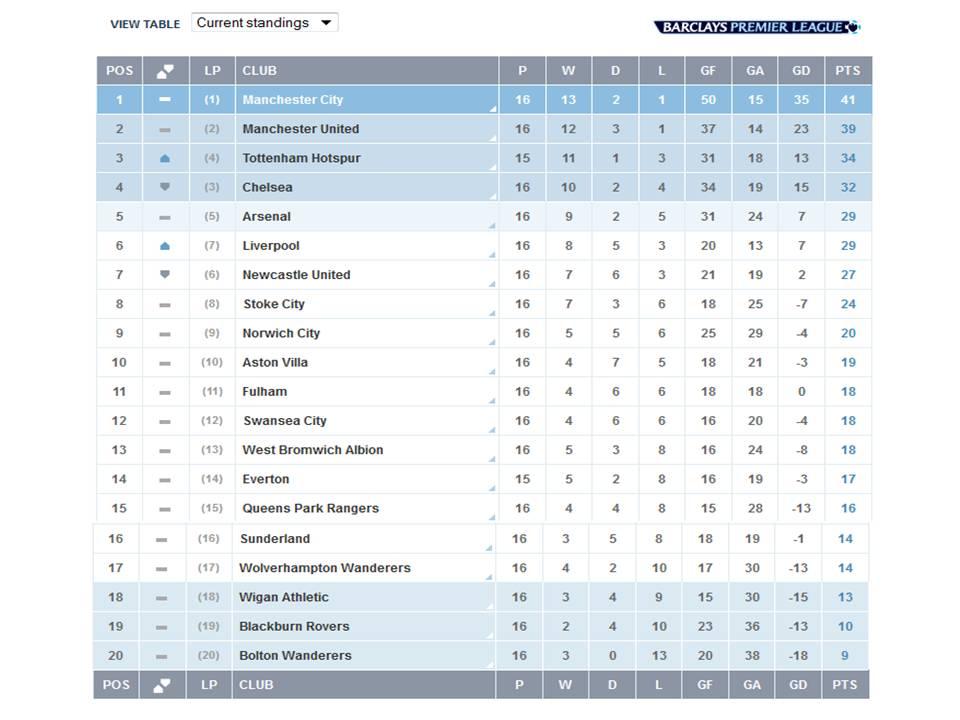Click the Barclays Premier League logo
This screenshot has width=960, height=720.
[x=757, y=27]
